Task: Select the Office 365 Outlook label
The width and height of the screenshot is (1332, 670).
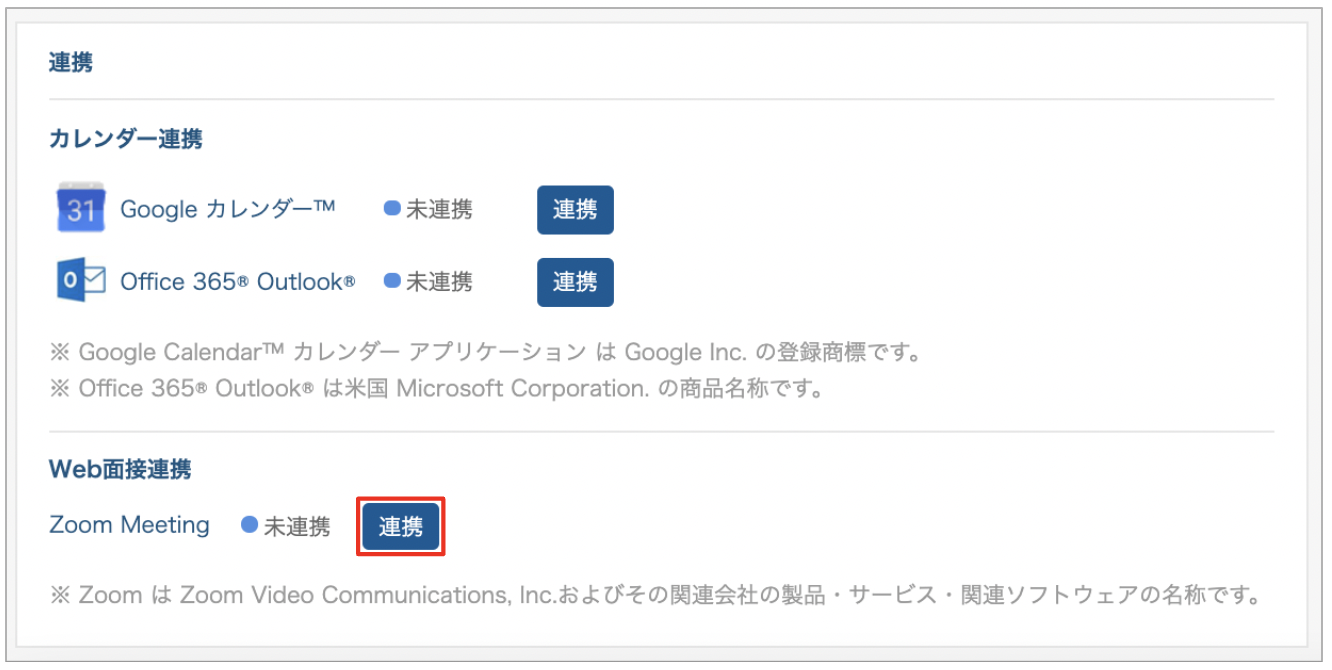Action: pos(238,282)
